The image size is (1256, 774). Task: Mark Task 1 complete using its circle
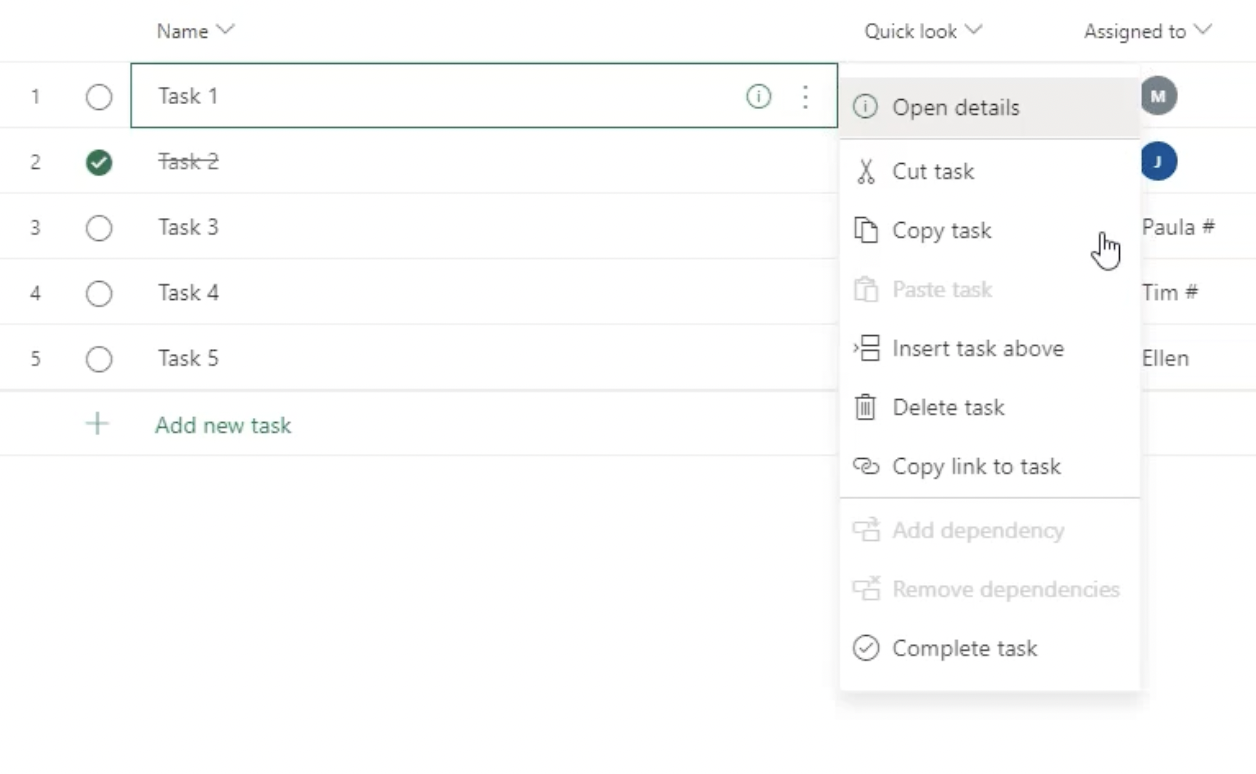[99, 97]
